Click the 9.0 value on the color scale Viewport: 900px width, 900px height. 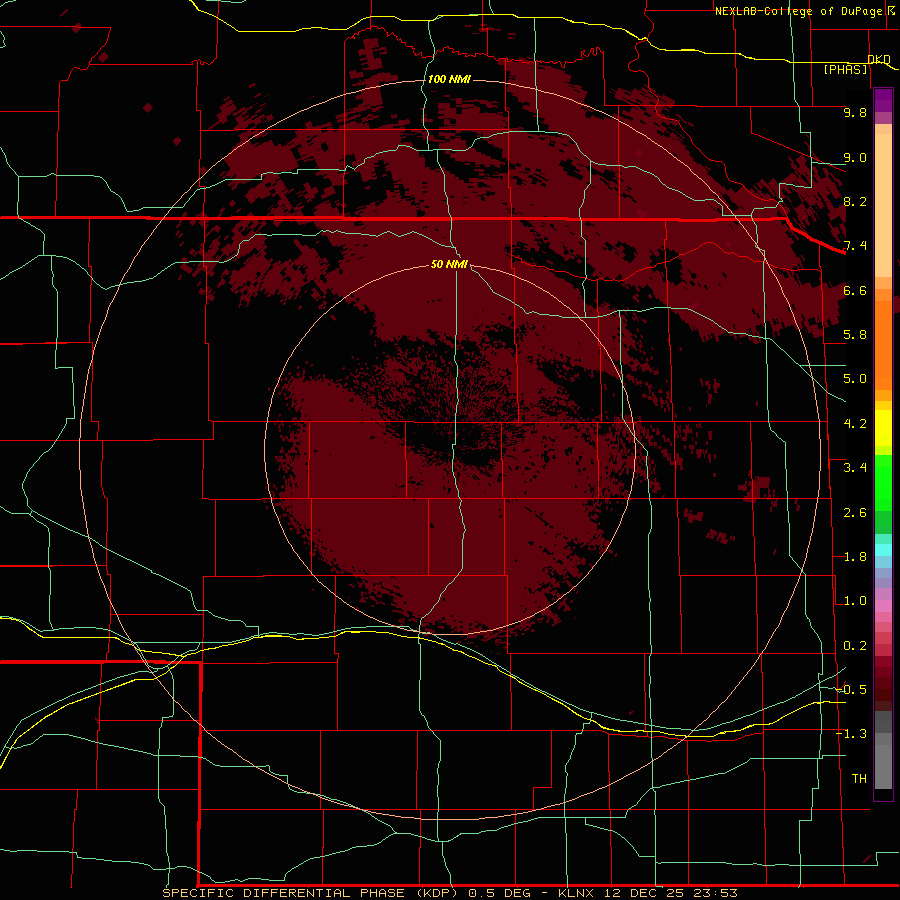coord(855,157)
